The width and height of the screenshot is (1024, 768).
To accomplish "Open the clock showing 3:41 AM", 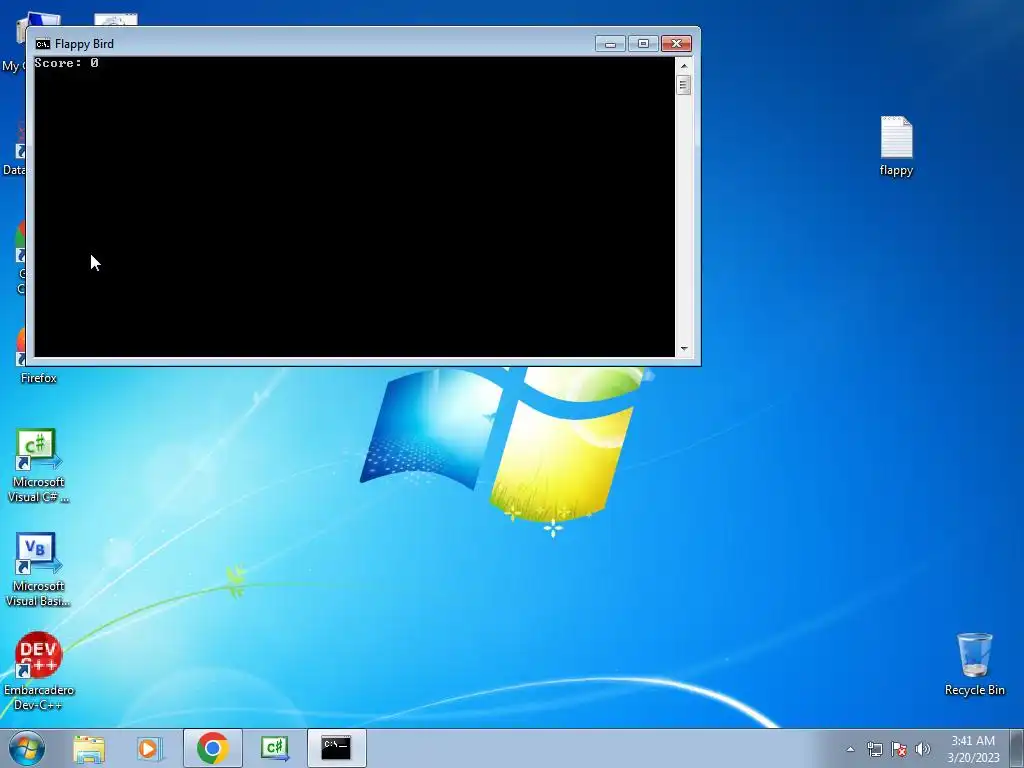I will [973, 749].
